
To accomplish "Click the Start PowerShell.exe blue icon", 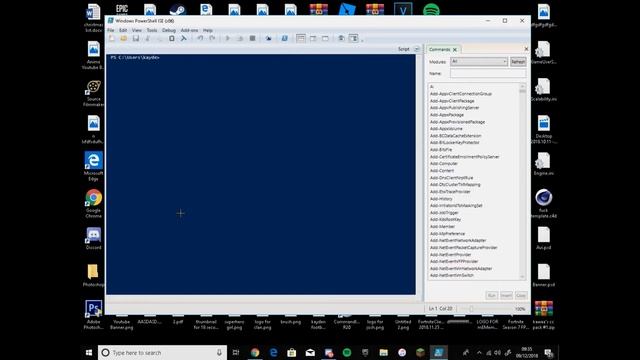I will [284, 38].
